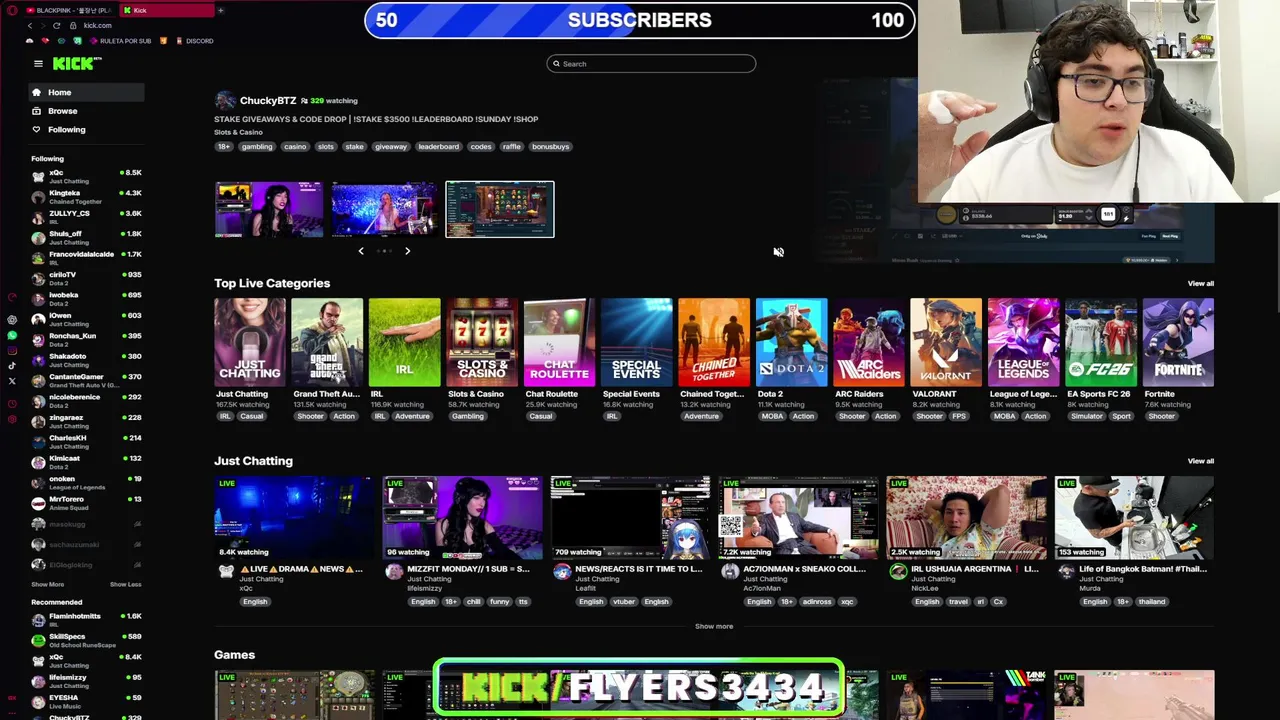Screen dimensions: 1280x720
Task: Select Following in the Kick sidebar
Action: click(87, 129)
